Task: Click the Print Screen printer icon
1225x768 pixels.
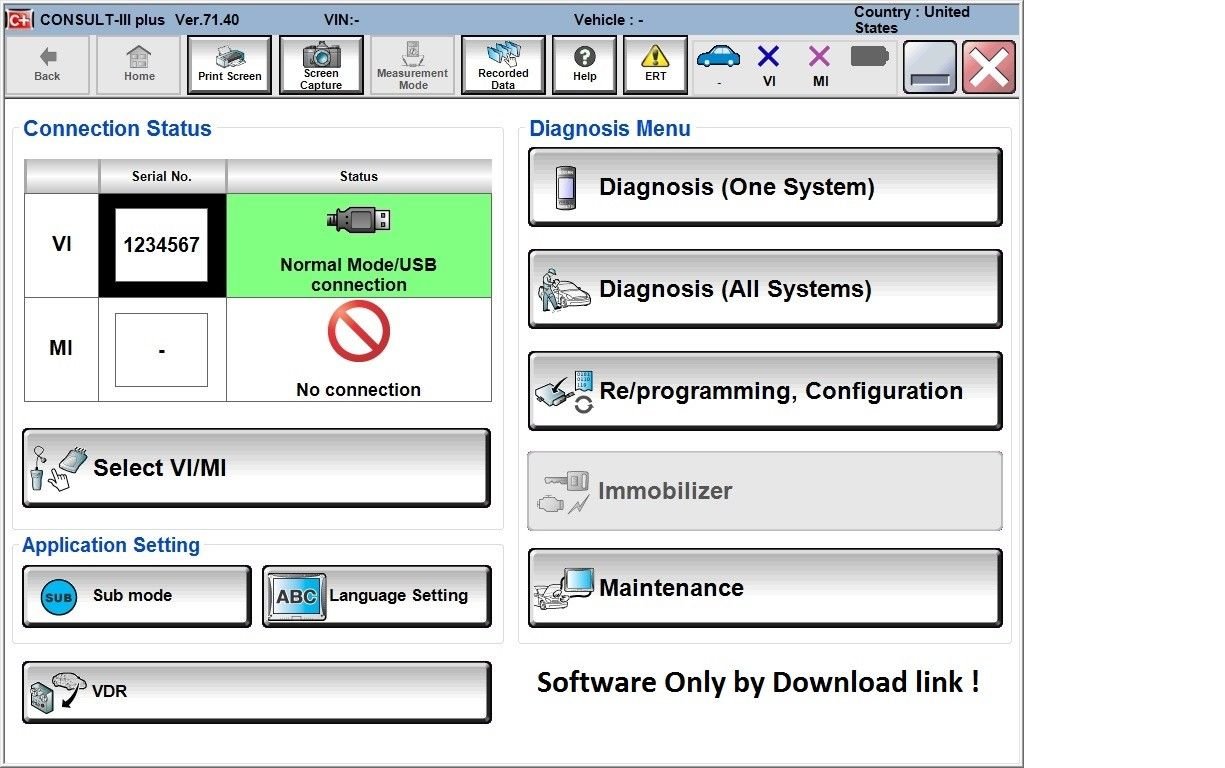Action: click(x=230, y=65)
